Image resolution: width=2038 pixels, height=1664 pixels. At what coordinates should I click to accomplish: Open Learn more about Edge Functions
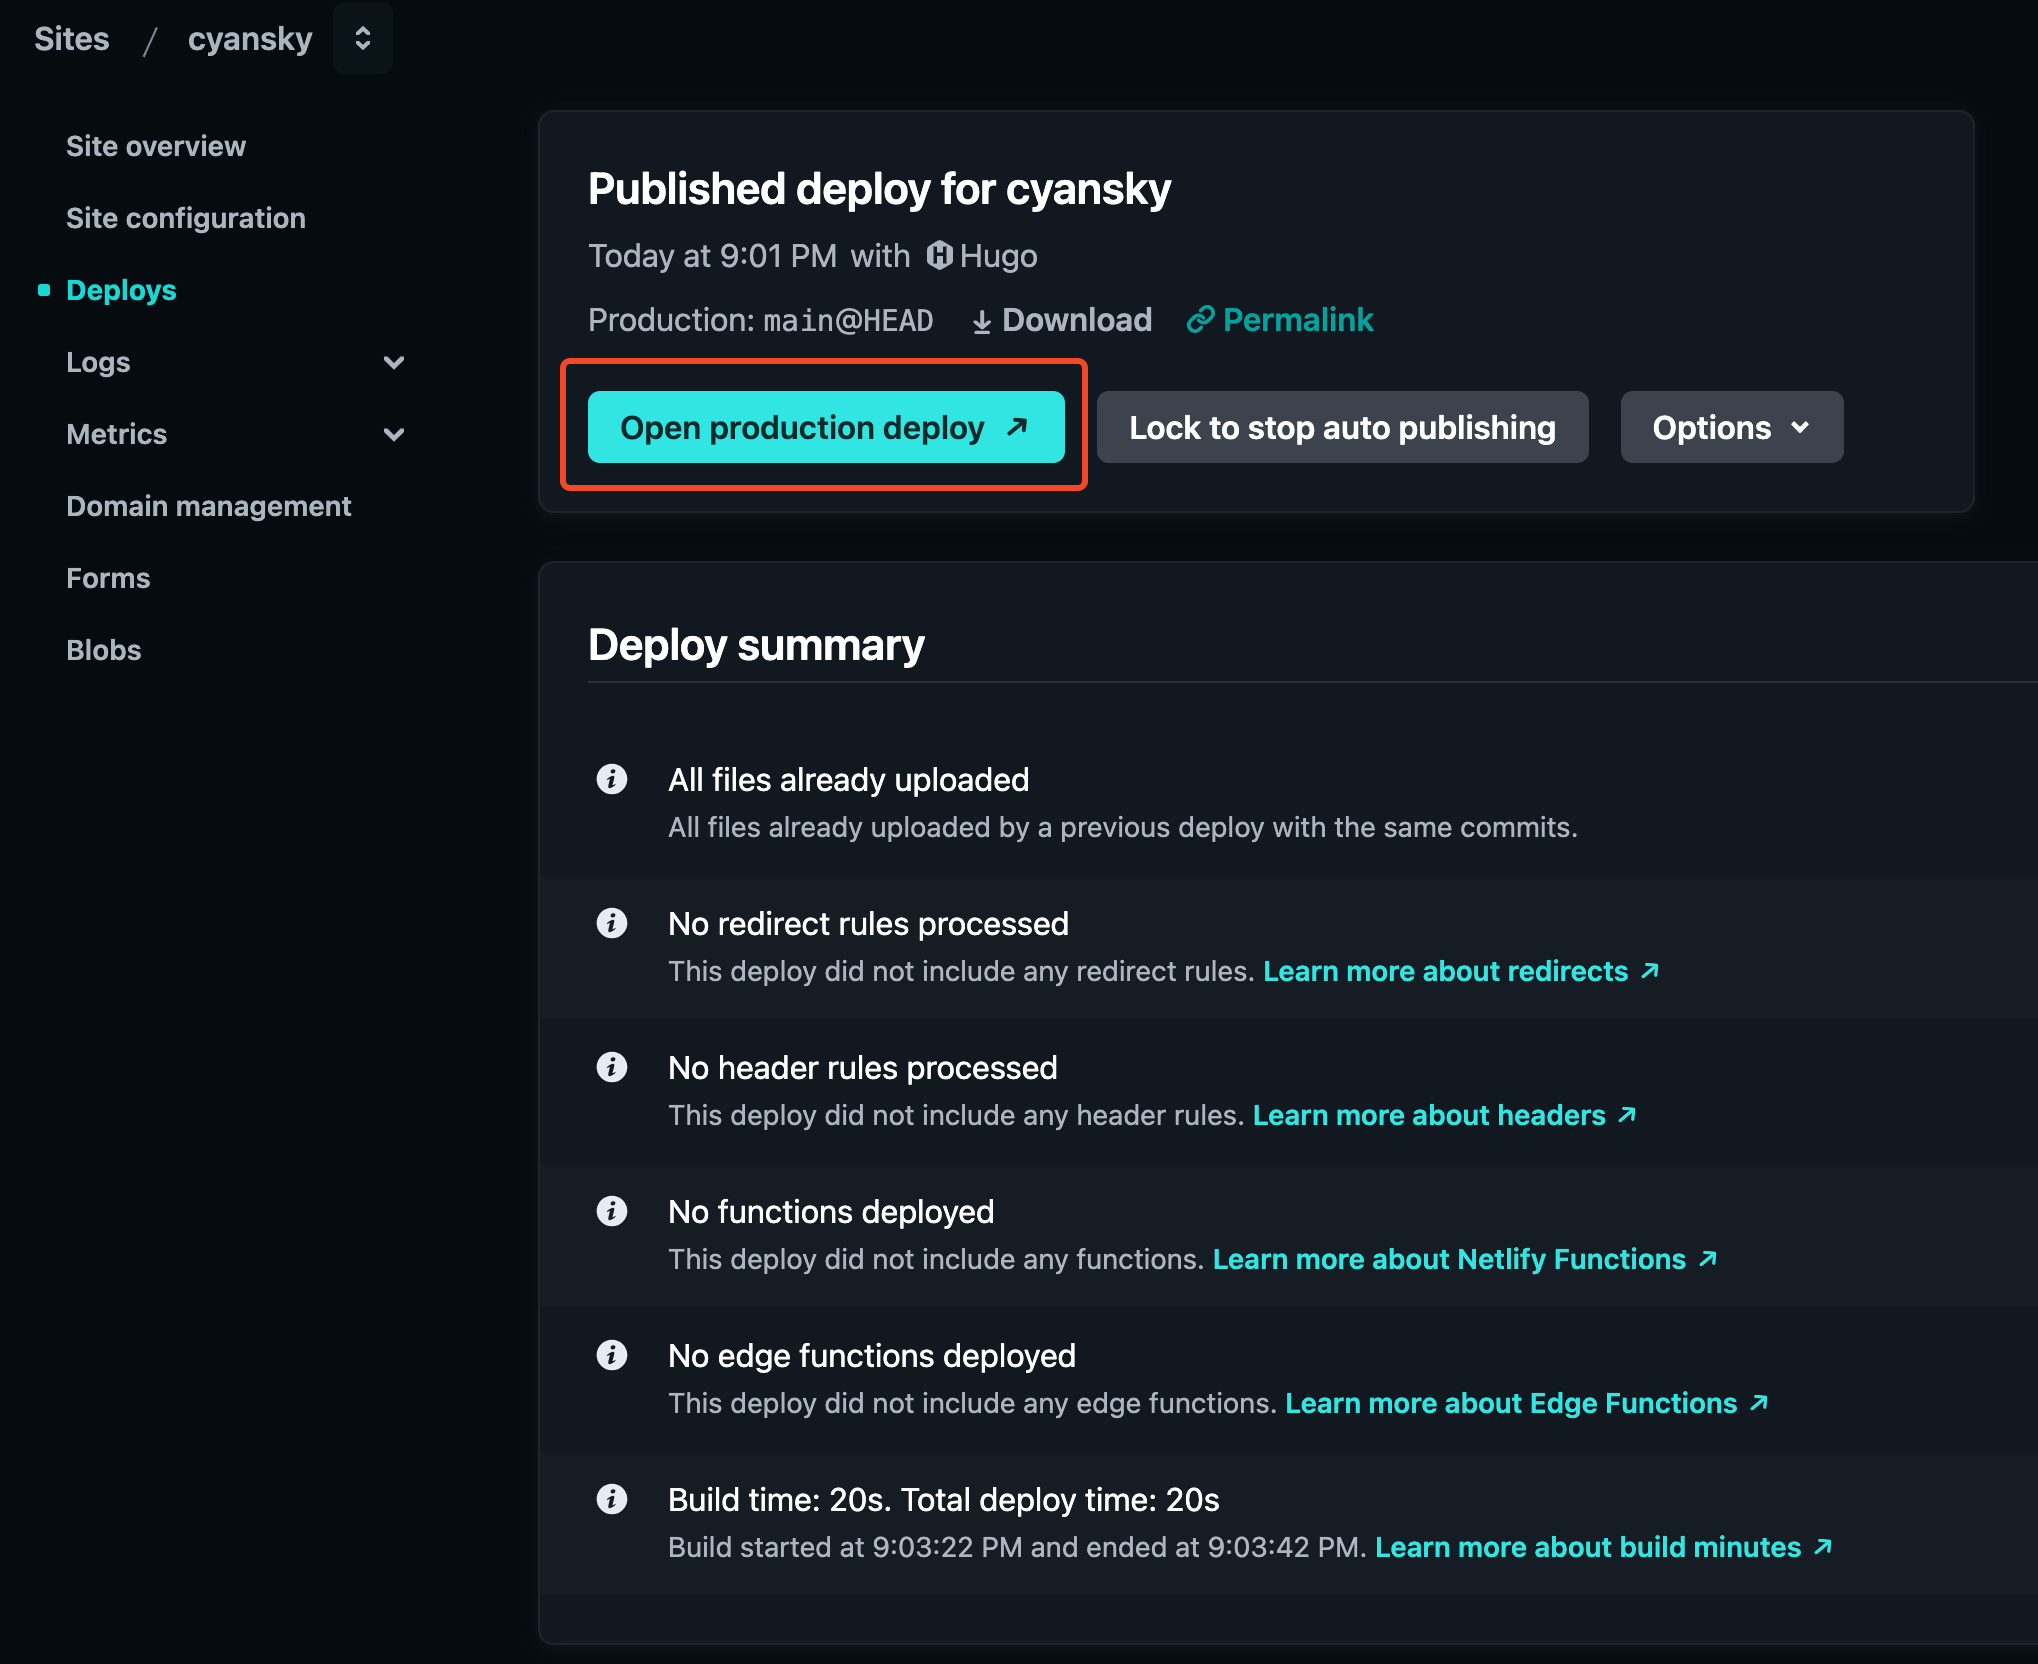pyautogui.click(x=1528, y=1403)
